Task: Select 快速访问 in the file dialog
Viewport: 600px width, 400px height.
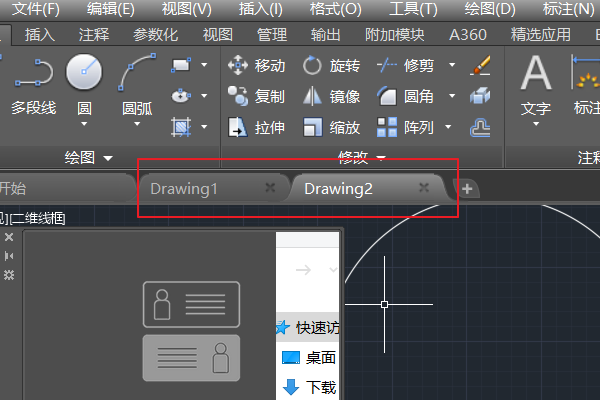Action: pos(308,328)
